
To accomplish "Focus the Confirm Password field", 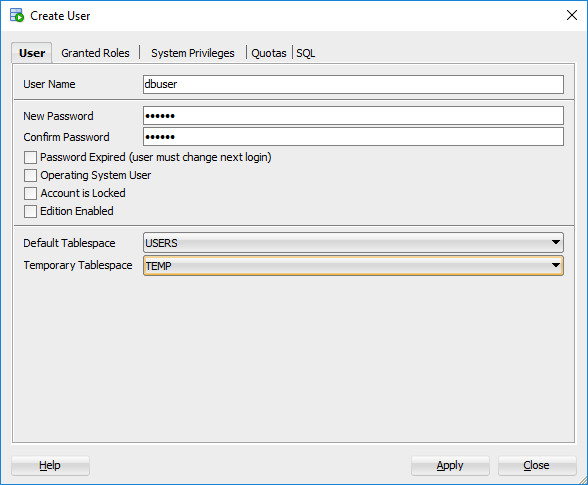I will (x=353, y=137).
